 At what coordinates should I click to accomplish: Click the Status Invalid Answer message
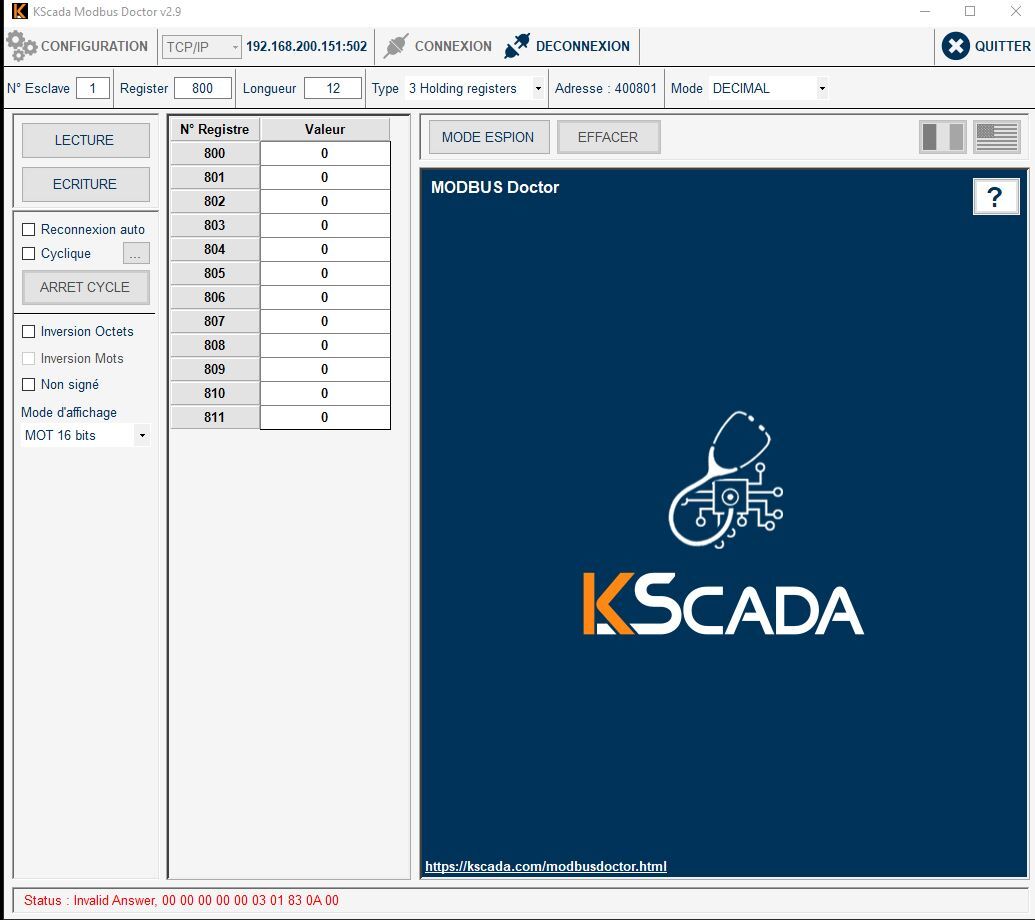(182, 900)
